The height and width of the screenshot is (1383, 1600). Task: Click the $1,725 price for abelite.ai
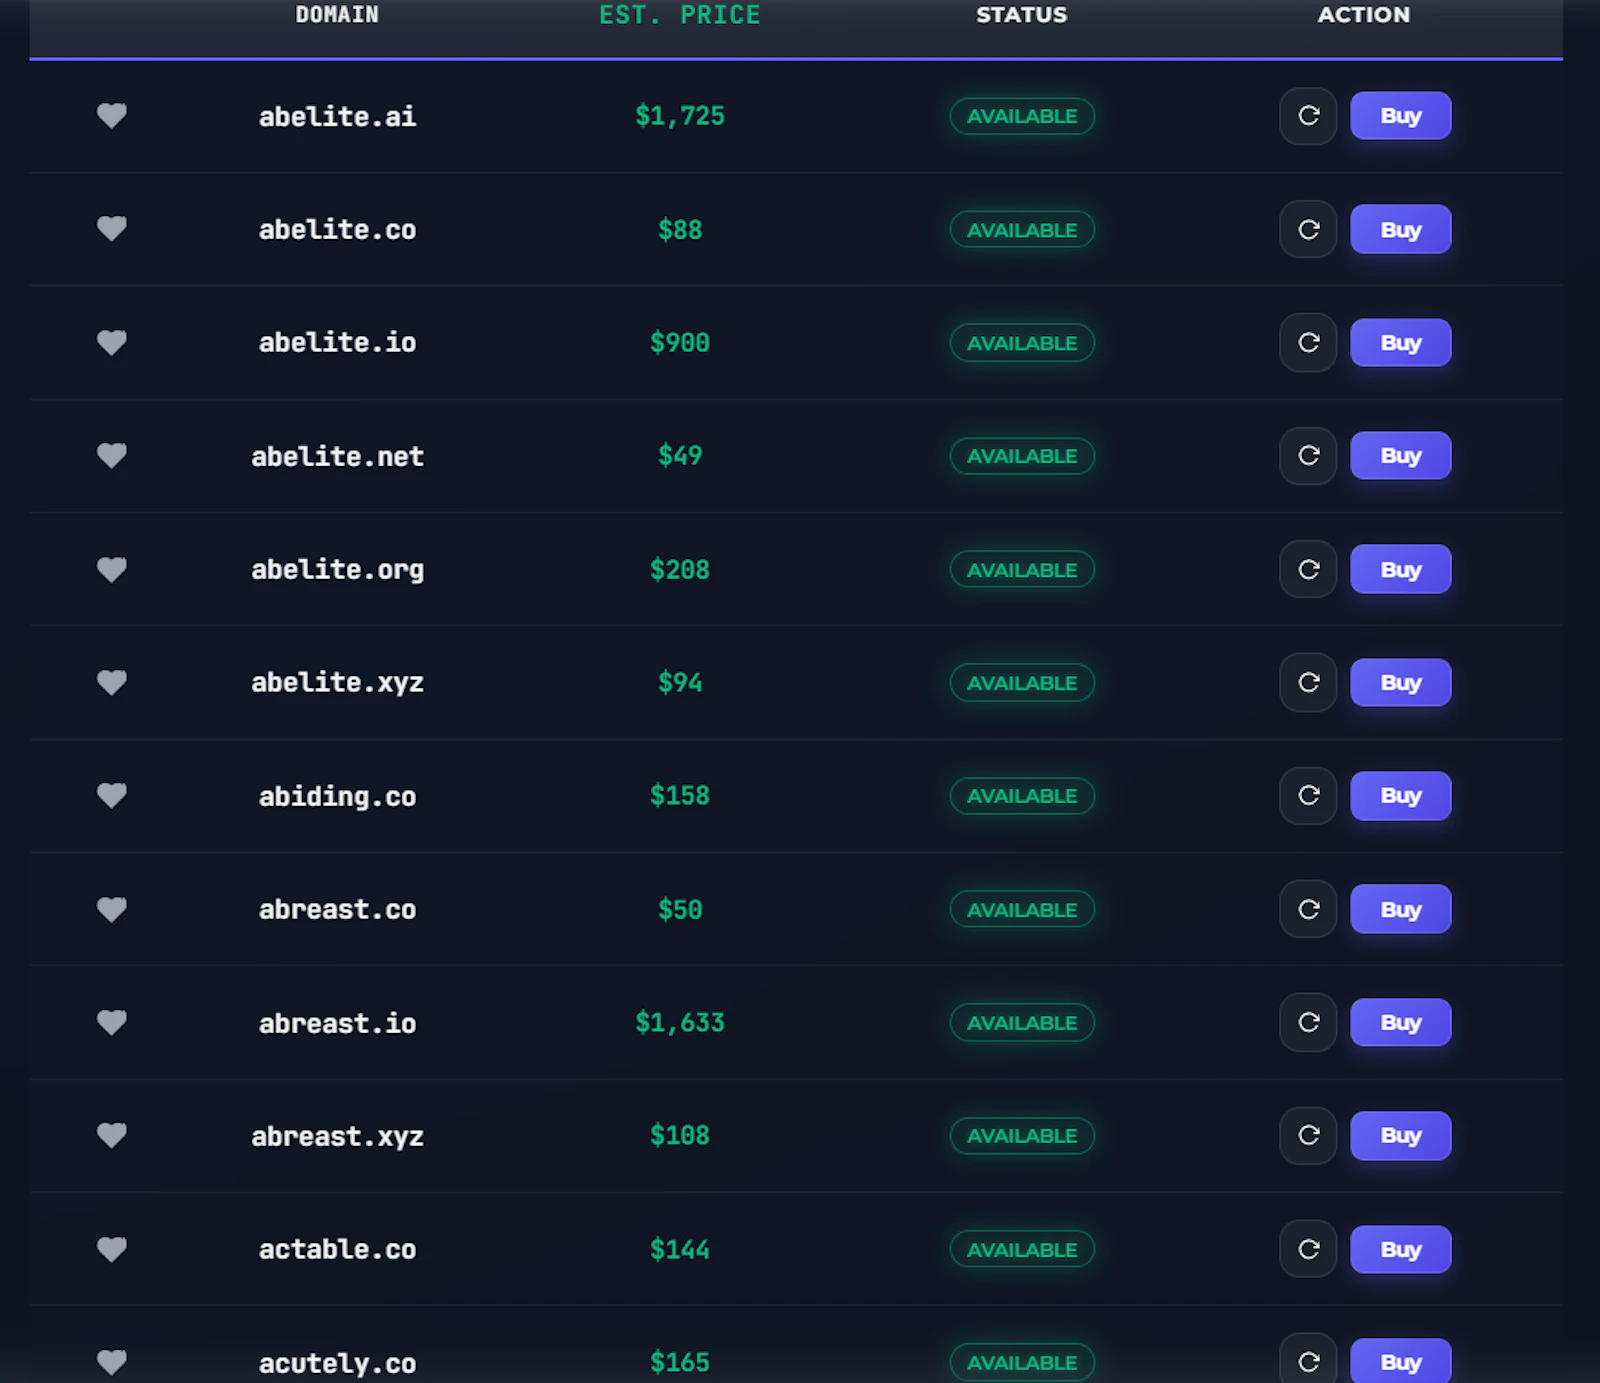coord(680,116)
